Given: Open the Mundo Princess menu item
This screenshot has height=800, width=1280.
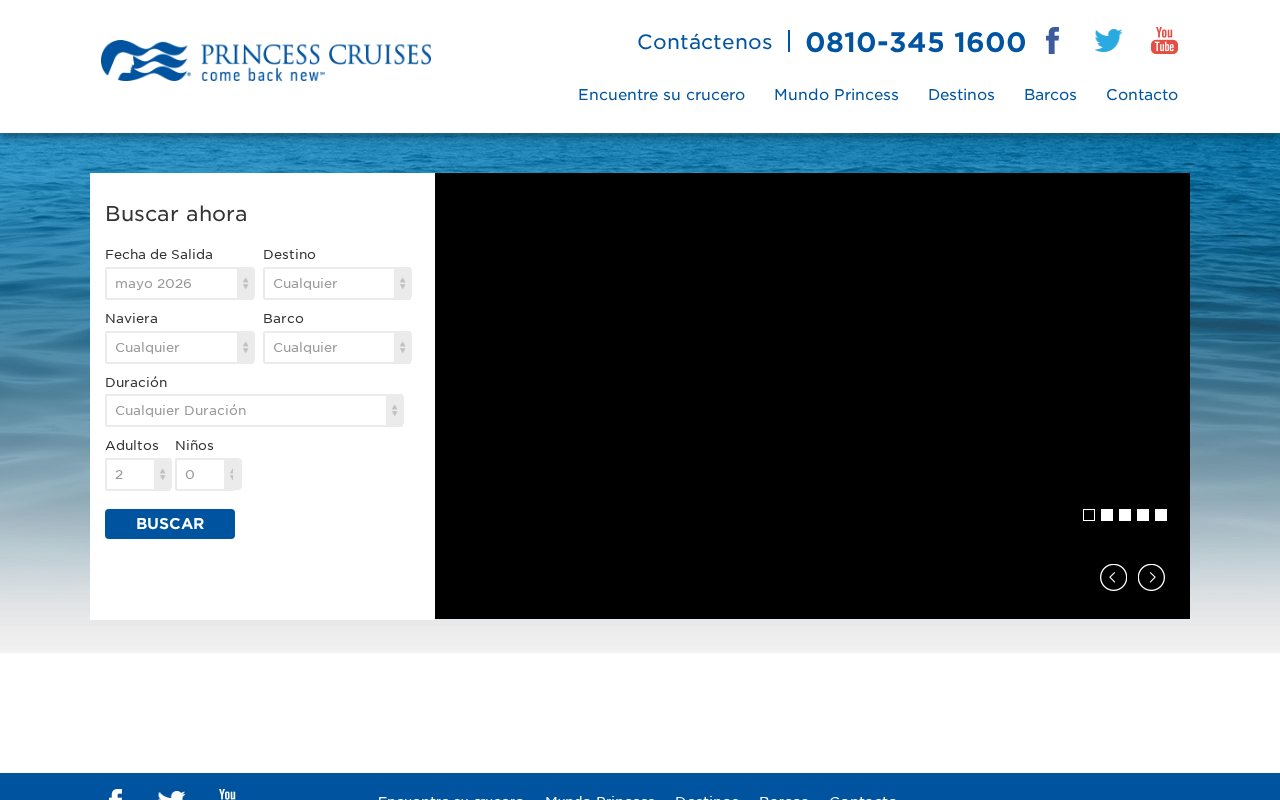Looking at the screenshot, I should (836, 95).
